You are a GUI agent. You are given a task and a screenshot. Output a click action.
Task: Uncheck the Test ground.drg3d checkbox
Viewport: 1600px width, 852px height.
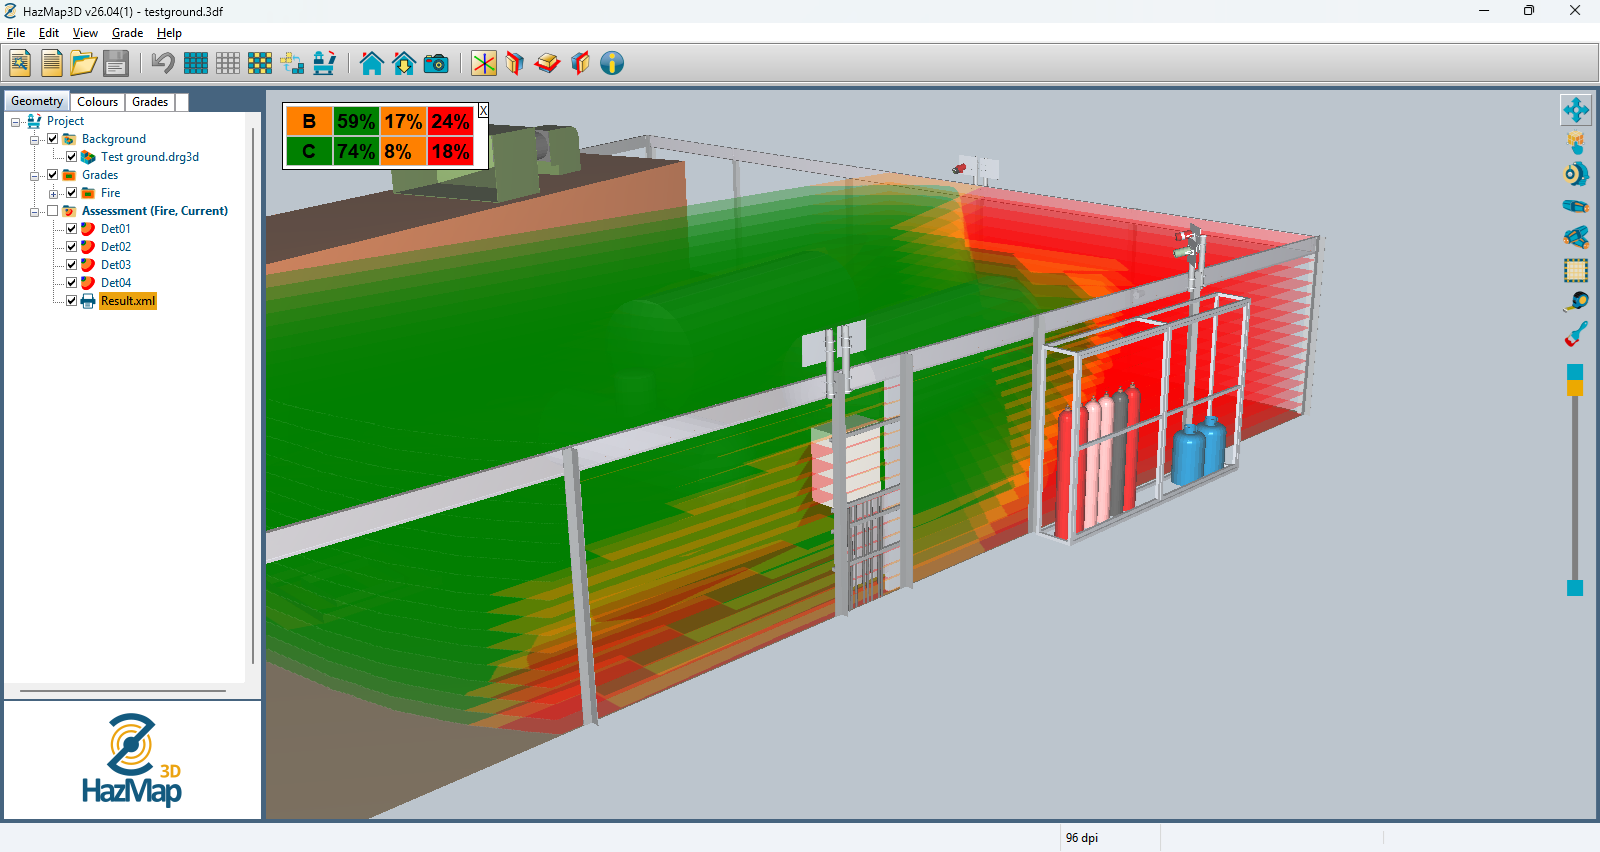click(x=72, y=157)
